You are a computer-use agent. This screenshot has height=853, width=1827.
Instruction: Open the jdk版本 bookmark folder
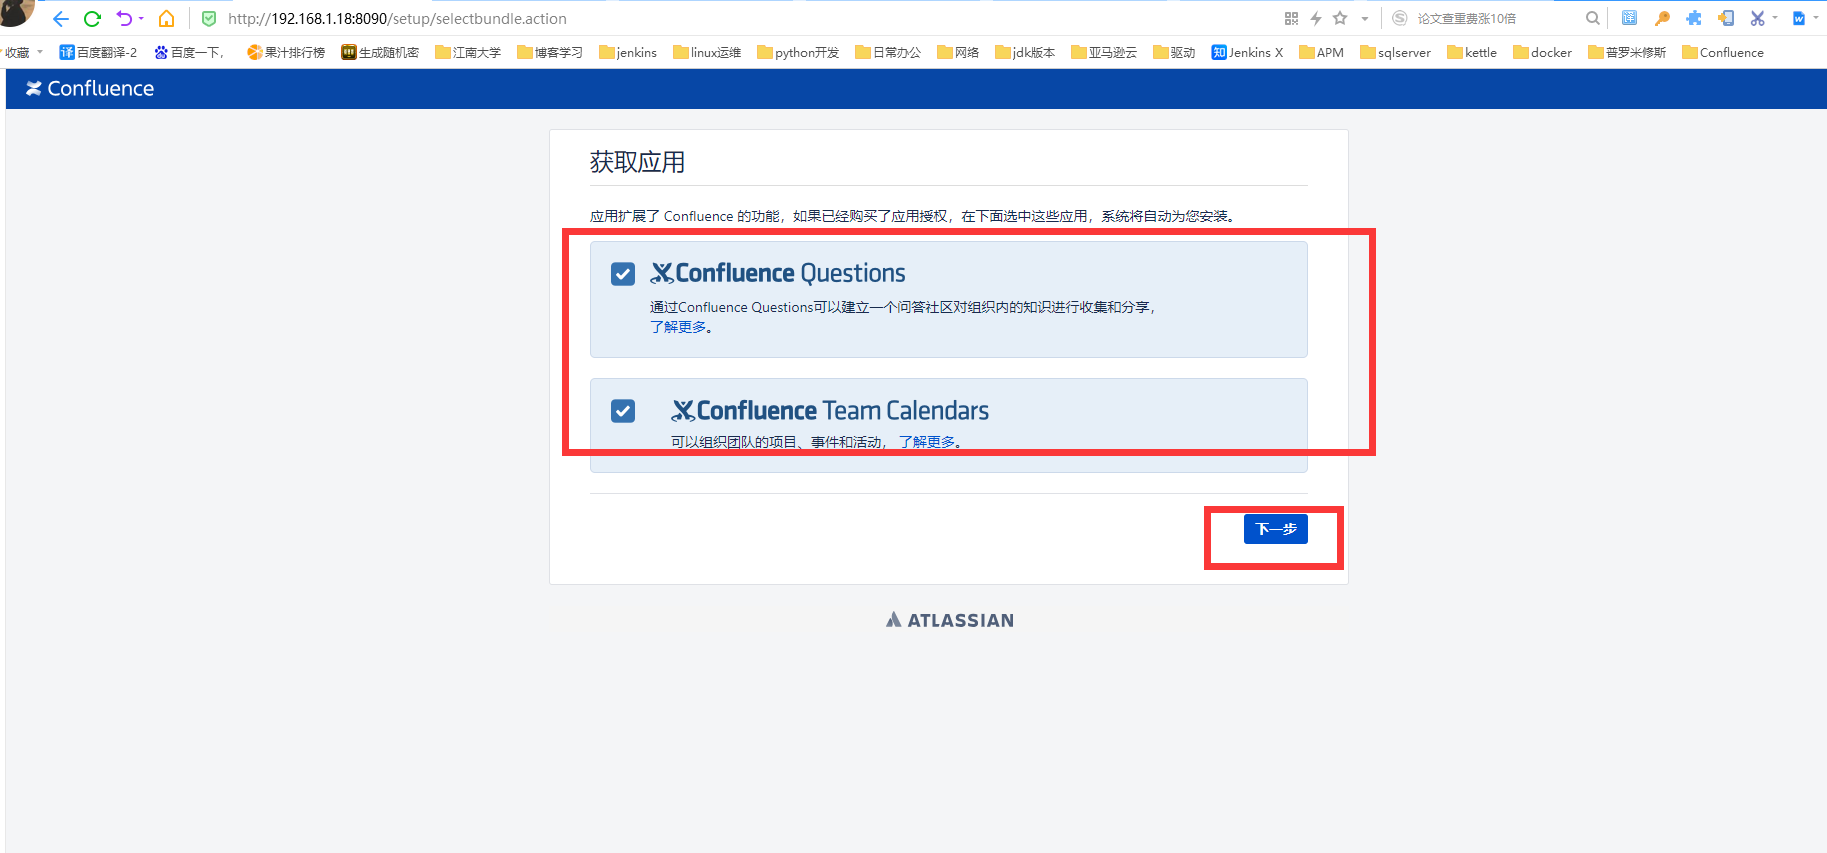[x=1025, y=53]
